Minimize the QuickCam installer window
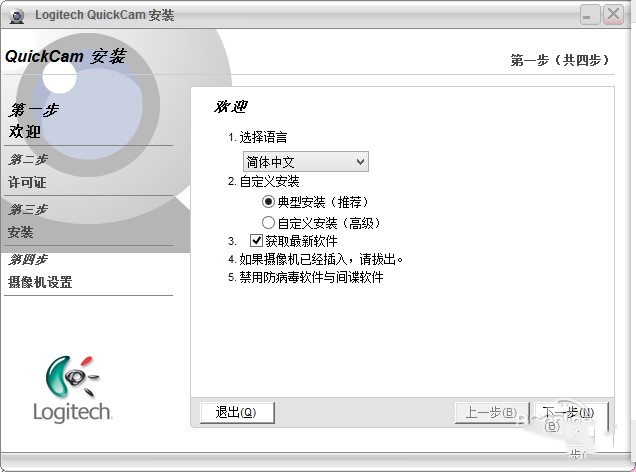This screenshot has height=472, width=636. click(x=589, y=15)
